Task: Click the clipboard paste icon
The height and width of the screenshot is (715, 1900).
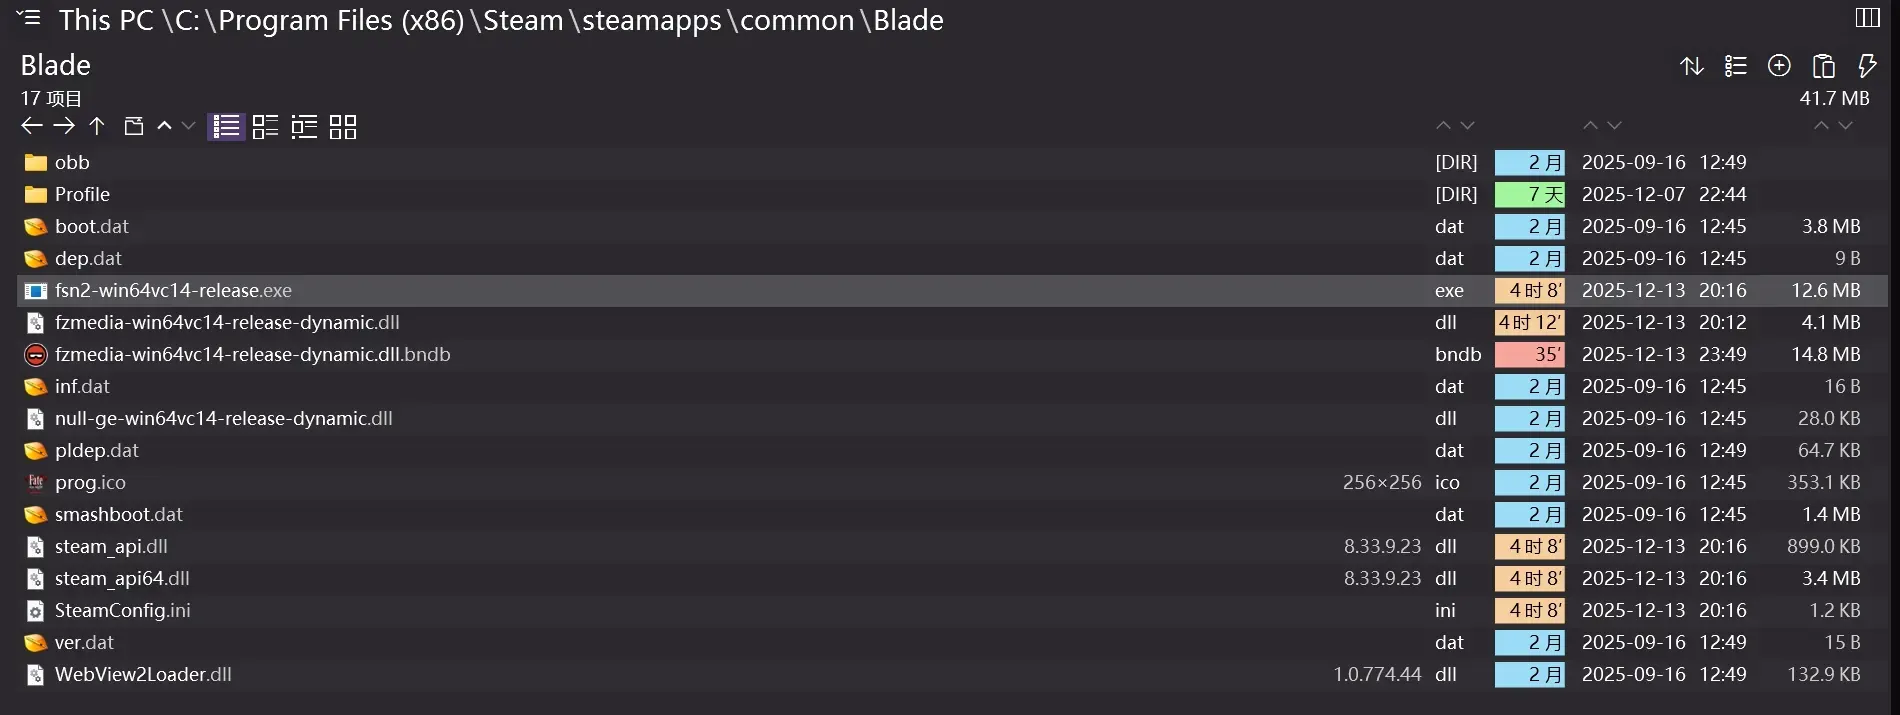Action: [x=1823, y=66]
